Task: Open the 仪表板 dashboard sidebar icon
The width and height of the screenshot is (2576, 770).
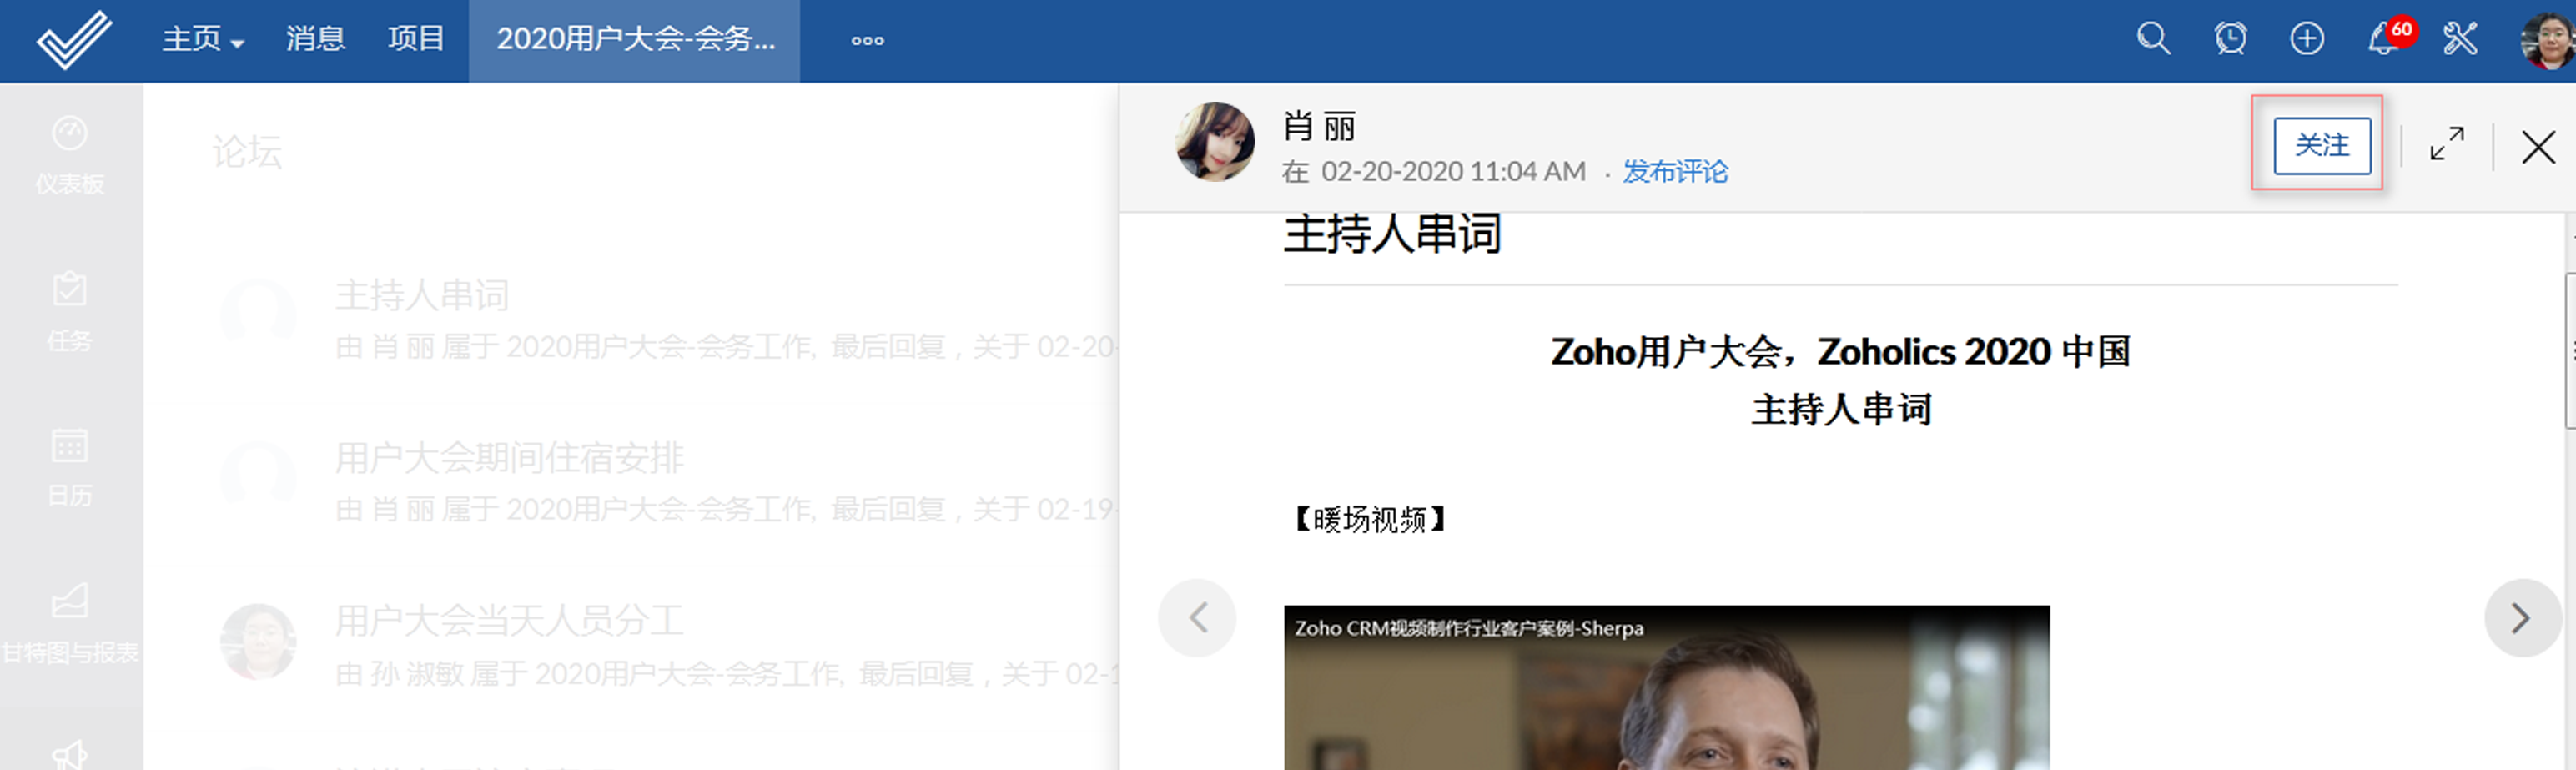Action: pyautogui.click(x=70, y=155)
